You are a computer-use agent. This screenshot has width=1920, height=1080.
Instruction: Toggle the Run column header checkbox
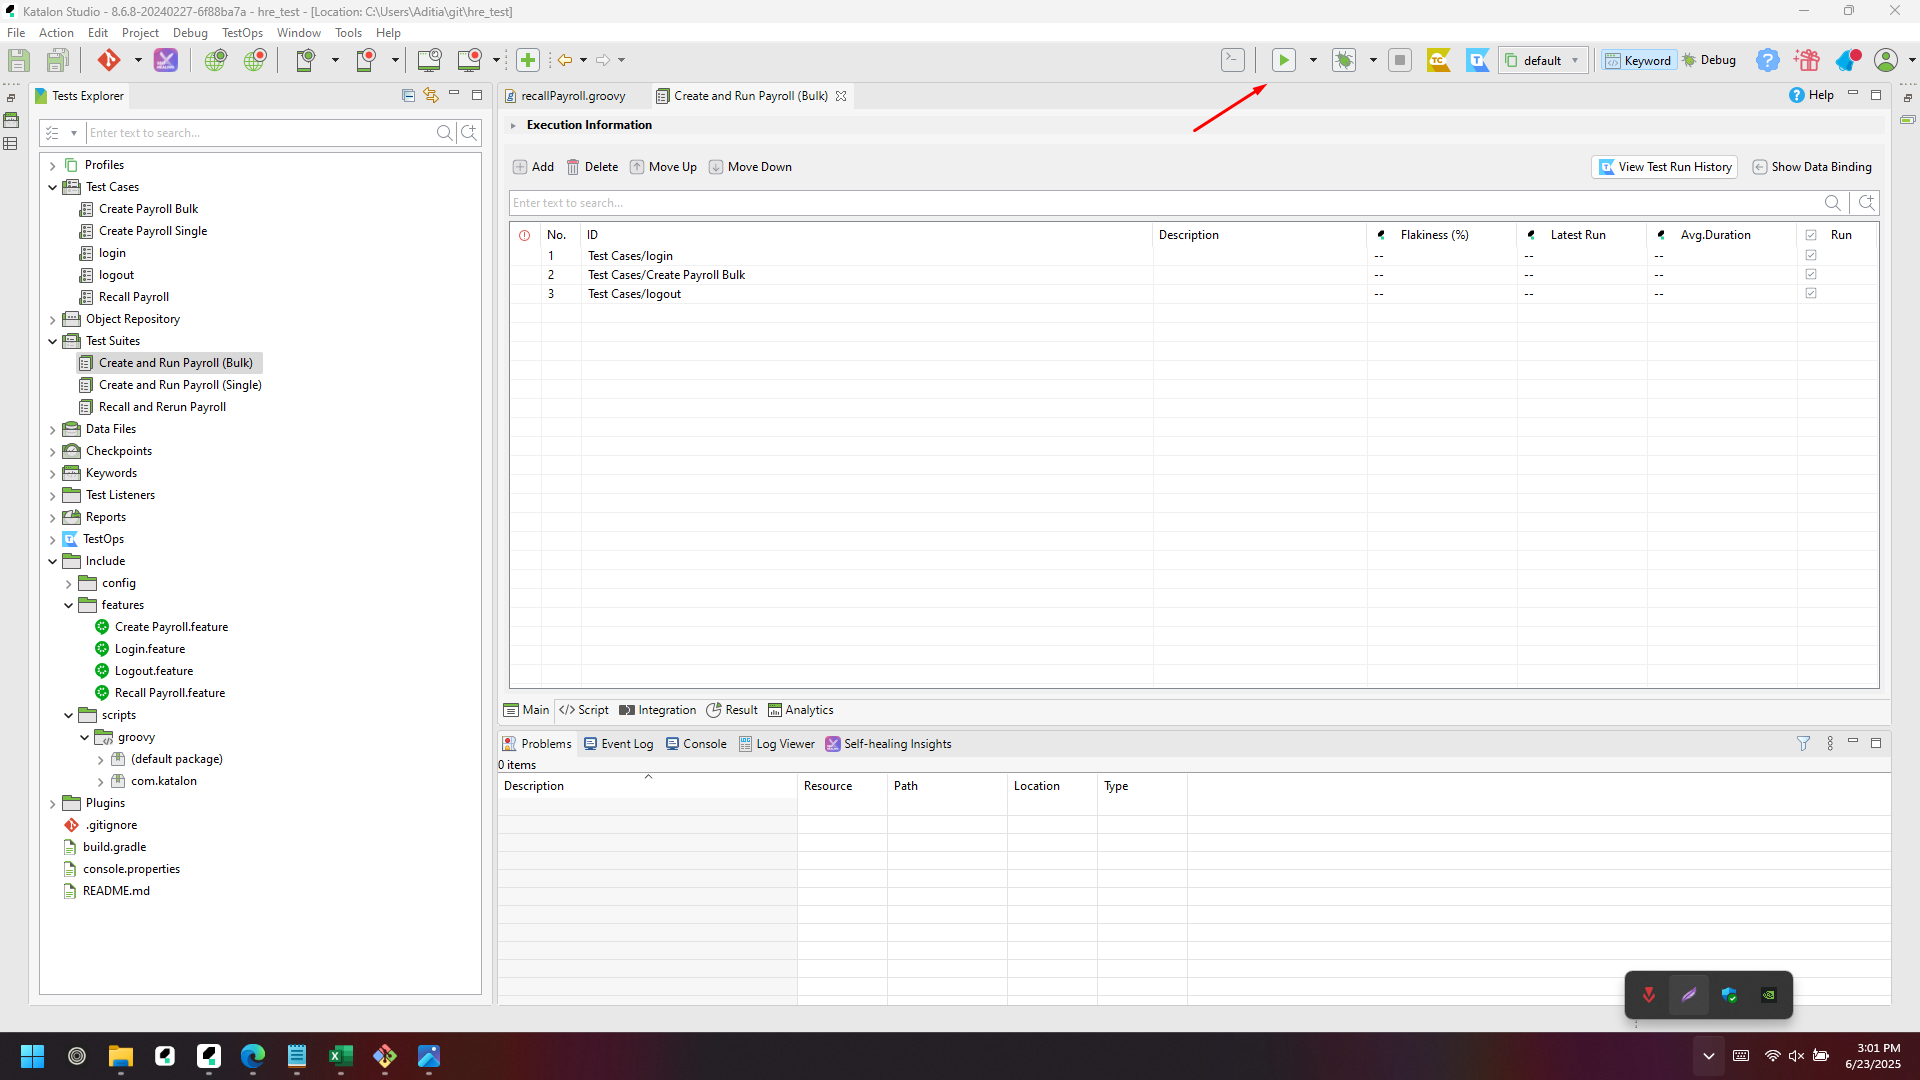(1811, 235)
